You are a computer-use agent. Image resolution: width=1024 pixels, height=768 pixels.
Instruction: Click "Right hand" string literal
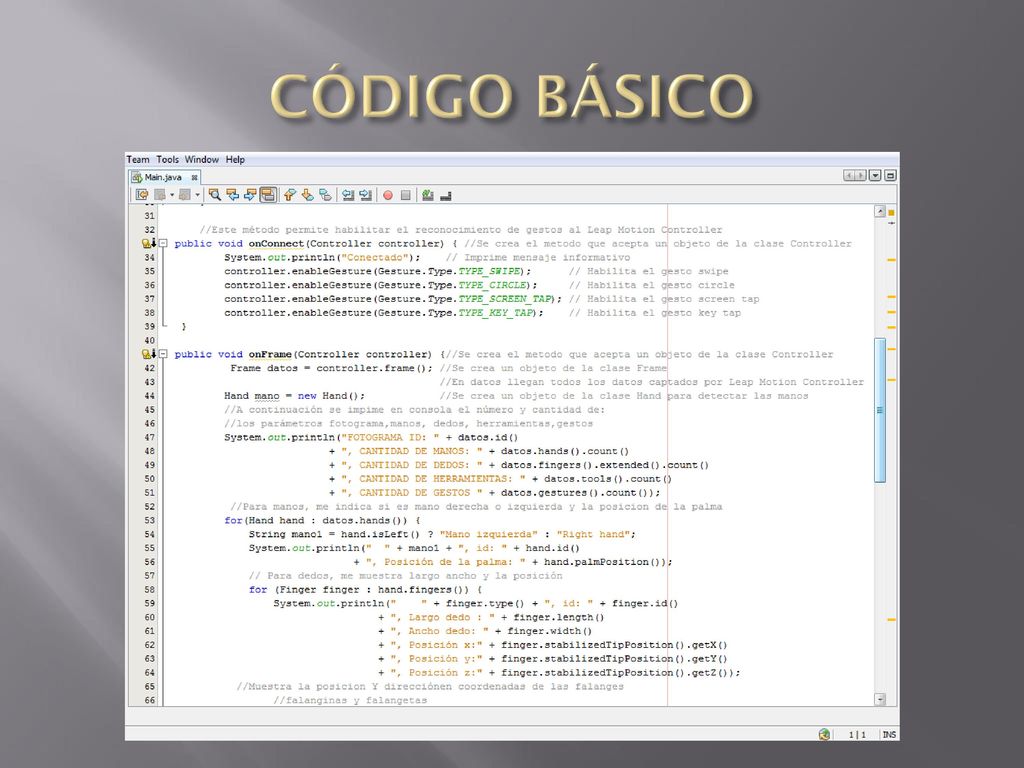[x=594, y=534]
